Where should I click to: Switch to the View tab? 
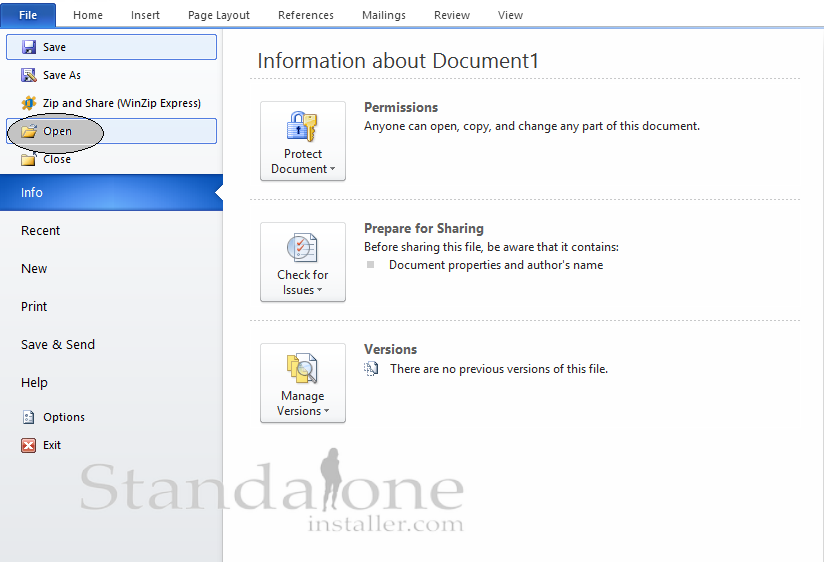(510, 15)
